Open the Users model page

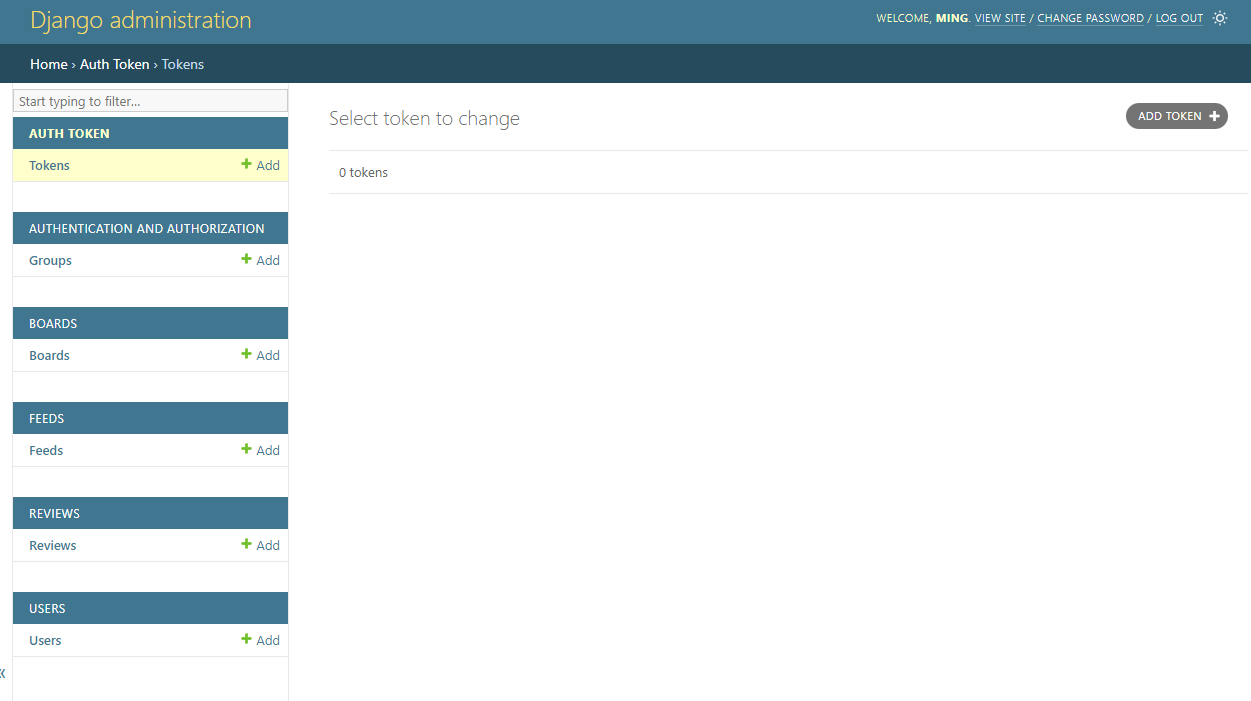tap(45, 639)
